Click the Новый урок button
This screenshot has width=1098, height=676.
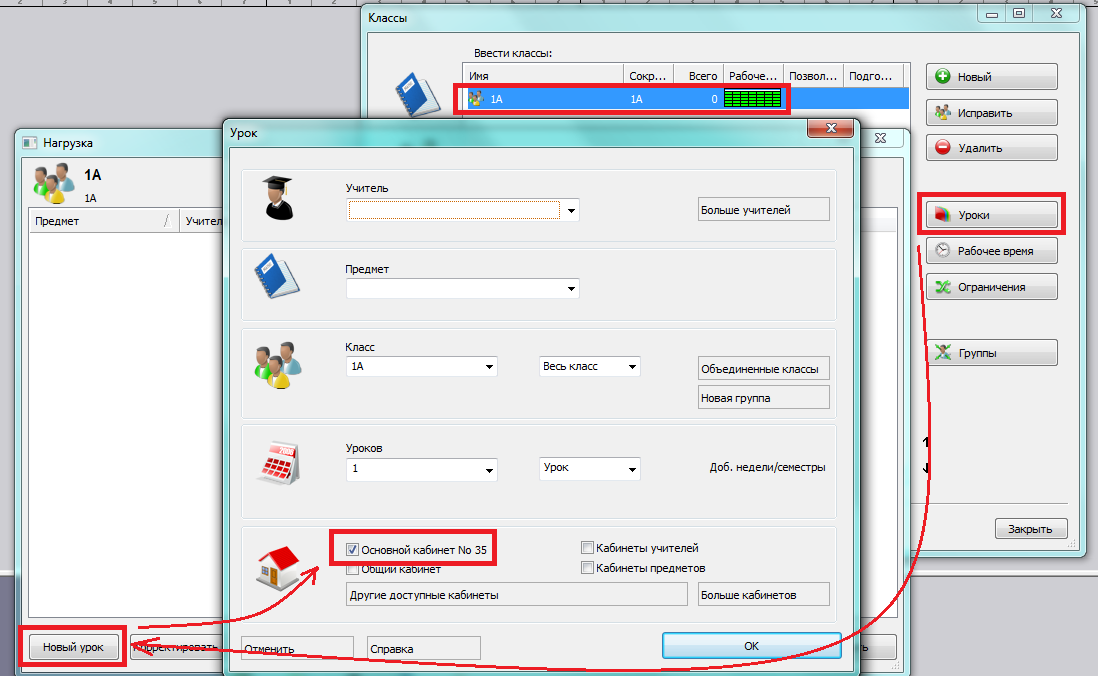[75, 647]
